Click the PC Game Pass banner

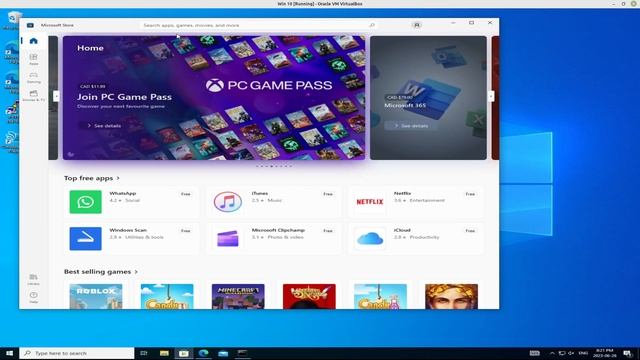coord(214,98)
